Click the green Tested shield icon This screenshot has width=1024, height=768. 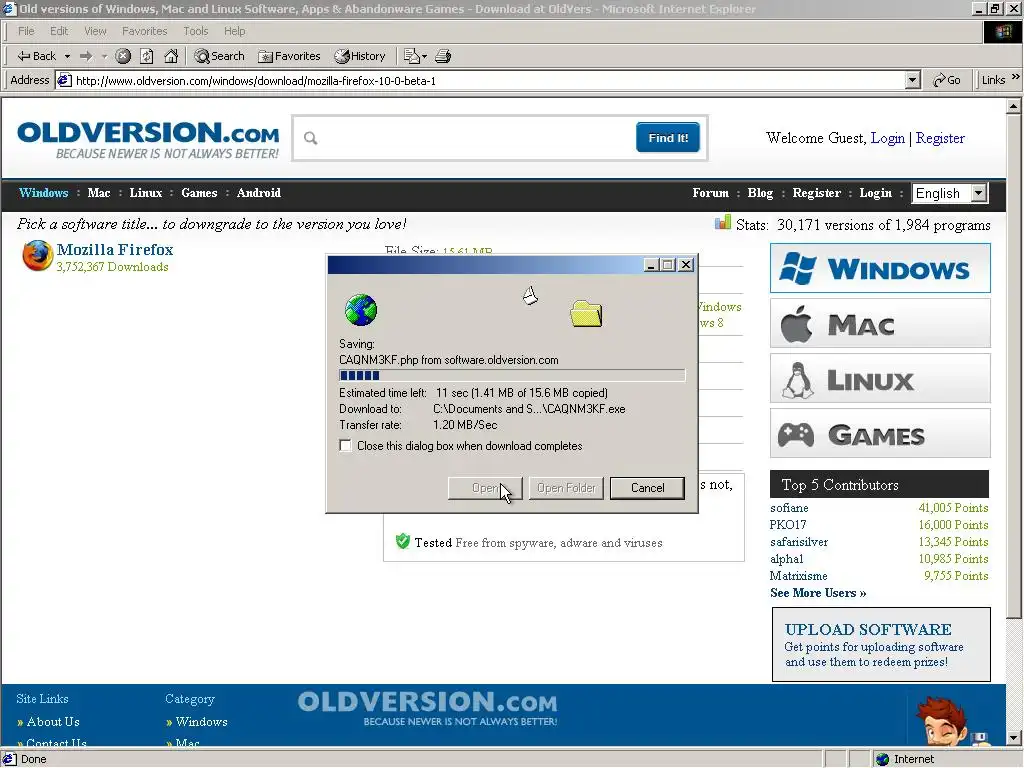click(x=403, y=541)
